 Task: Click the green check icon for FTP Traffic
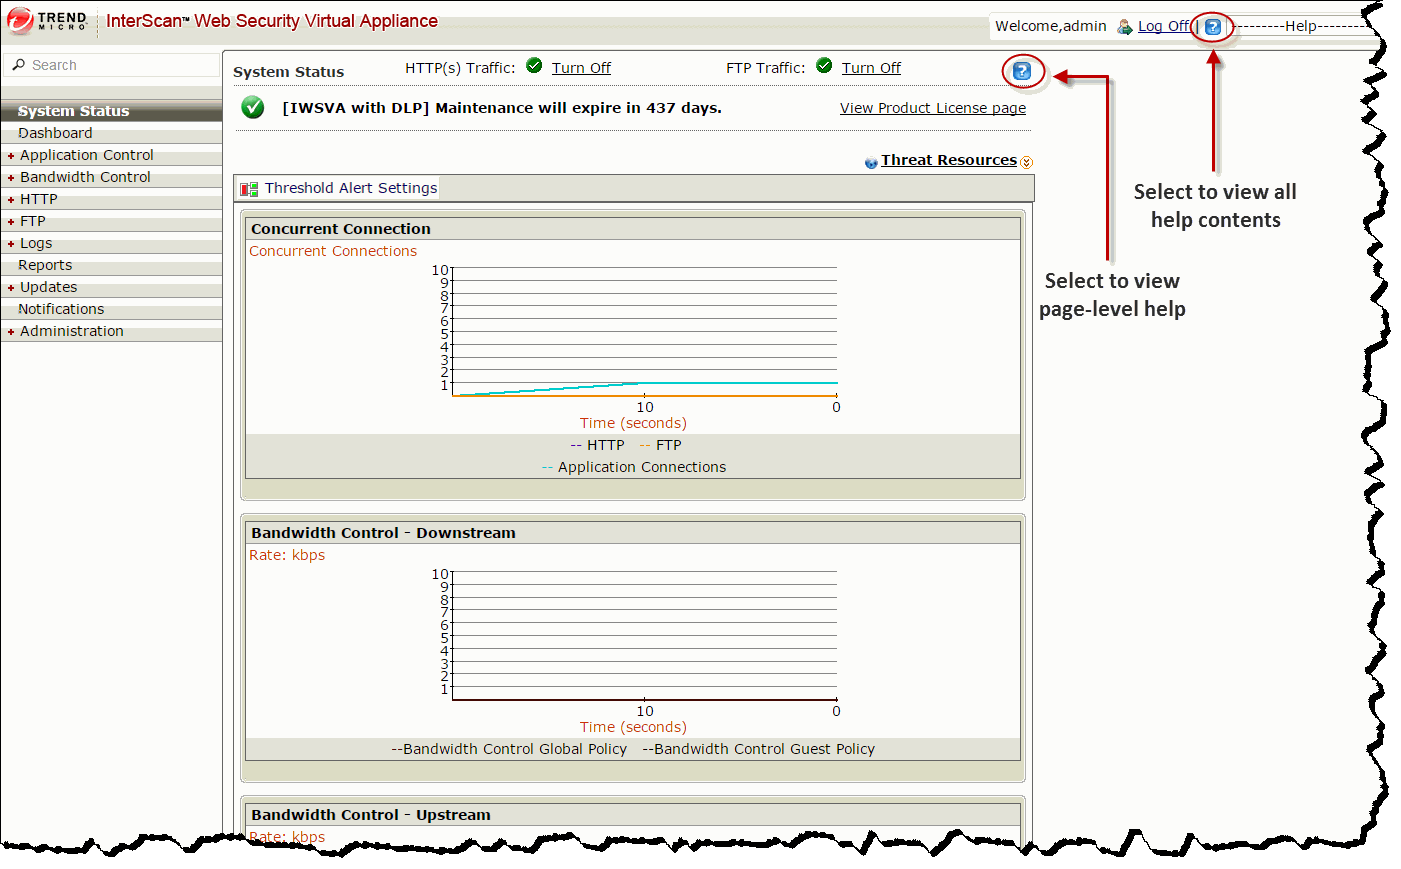pyautogui.click(x=823, y=67)
